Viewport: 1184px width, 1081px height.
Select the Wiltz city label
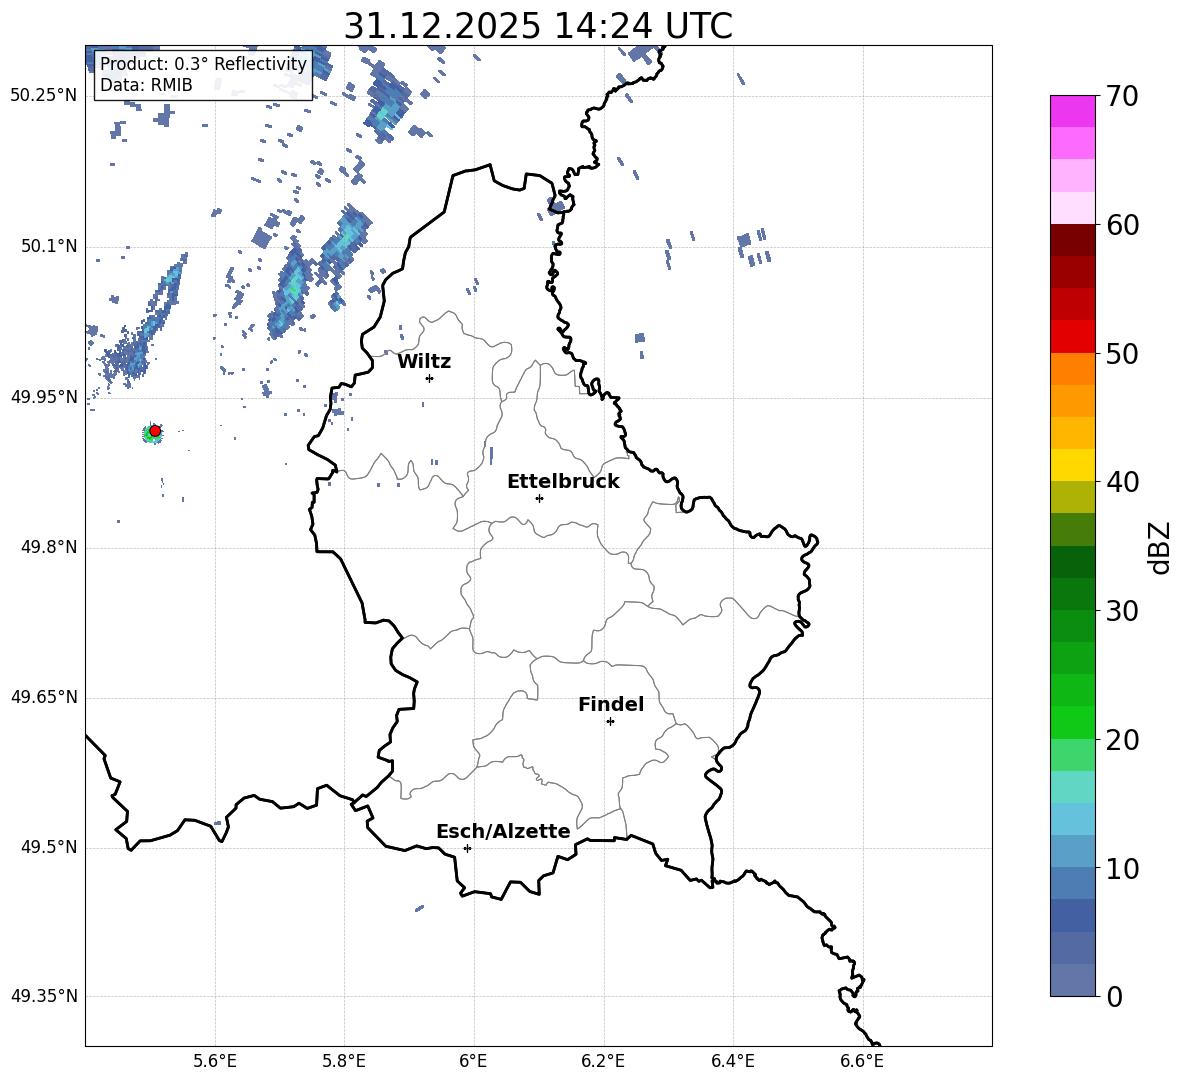pos(424,362)
